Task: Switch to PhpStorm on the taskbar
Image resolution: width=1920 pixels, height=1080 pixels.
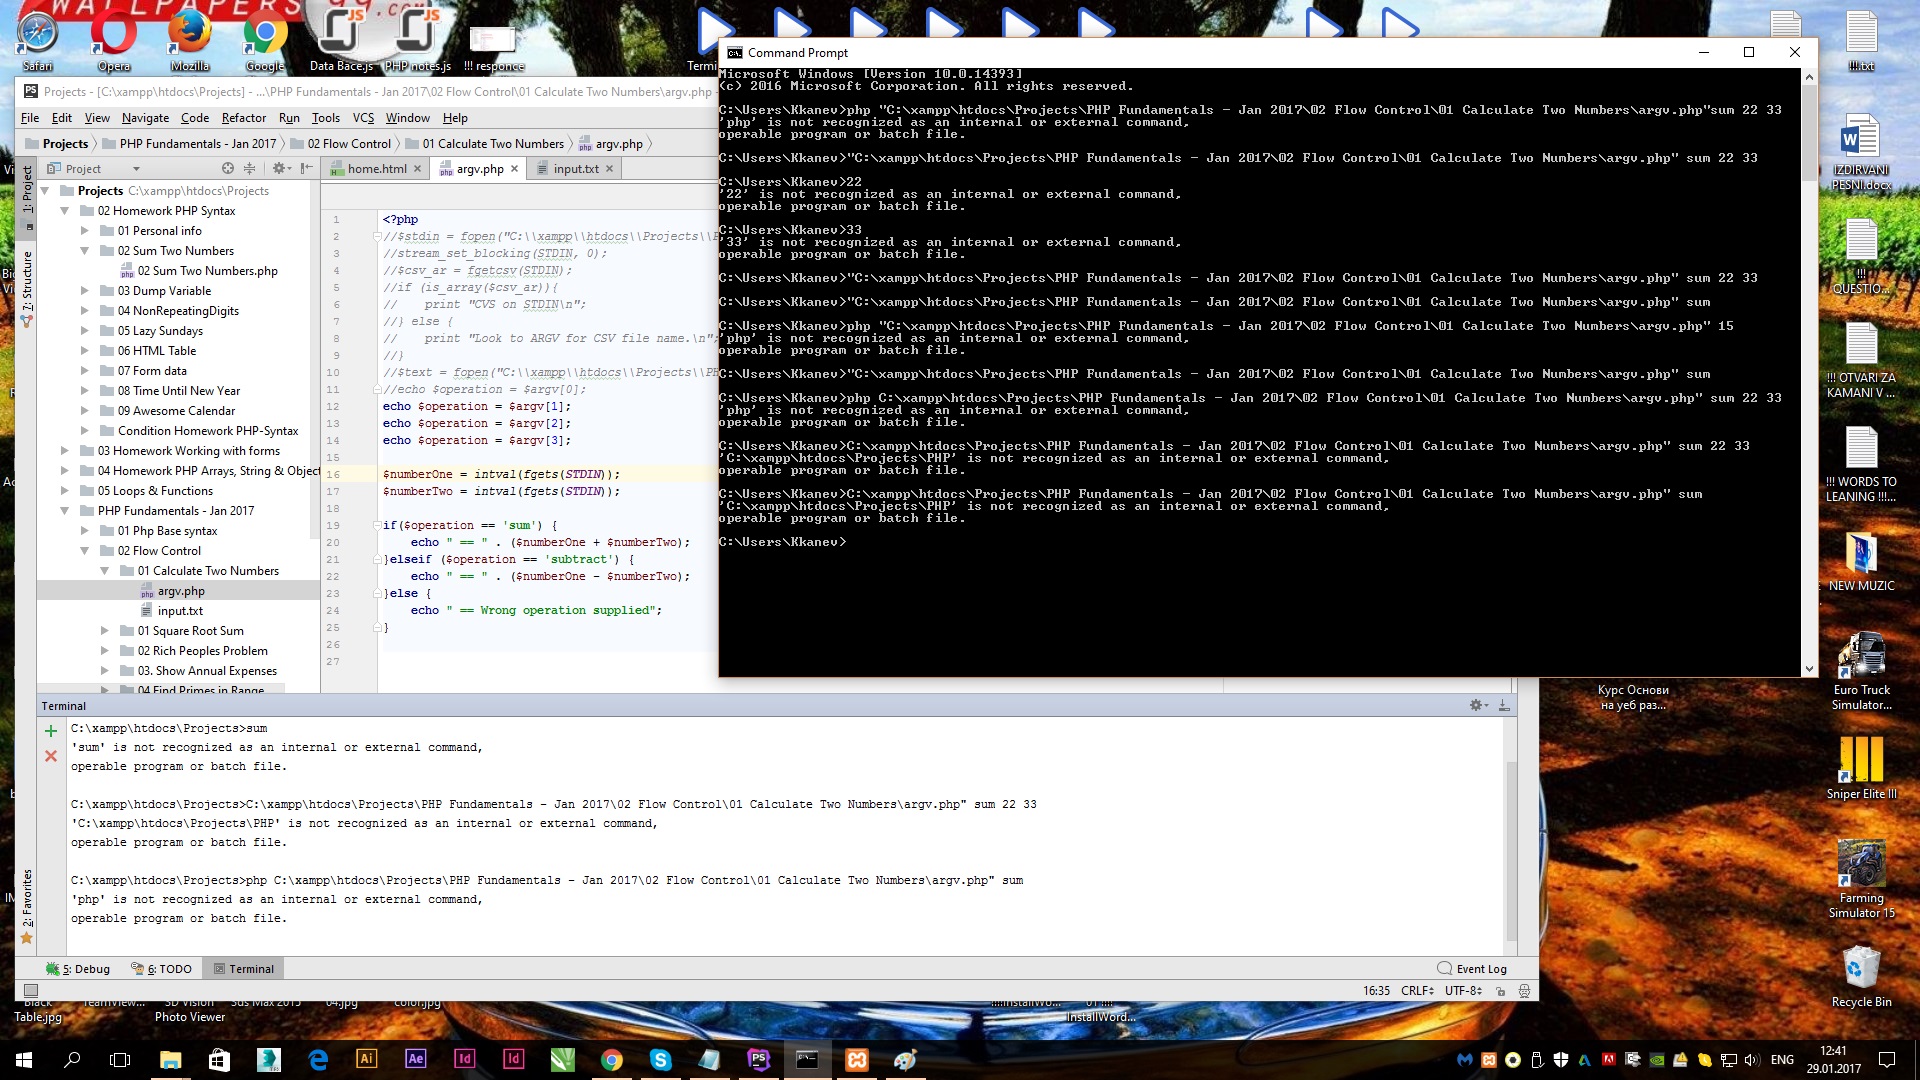Action: click(x=759, y=1060)
